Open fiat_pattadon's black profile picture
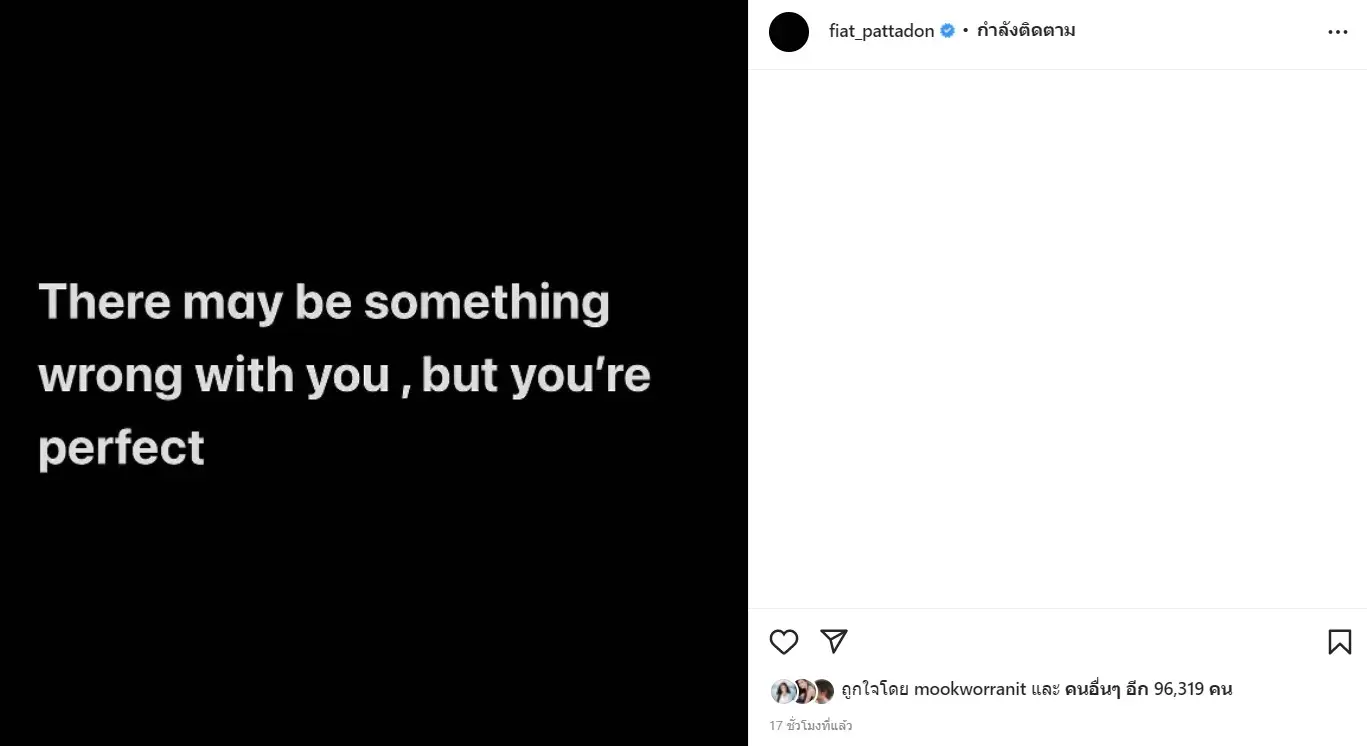1367x746 pixels. [x=789, y=32]
